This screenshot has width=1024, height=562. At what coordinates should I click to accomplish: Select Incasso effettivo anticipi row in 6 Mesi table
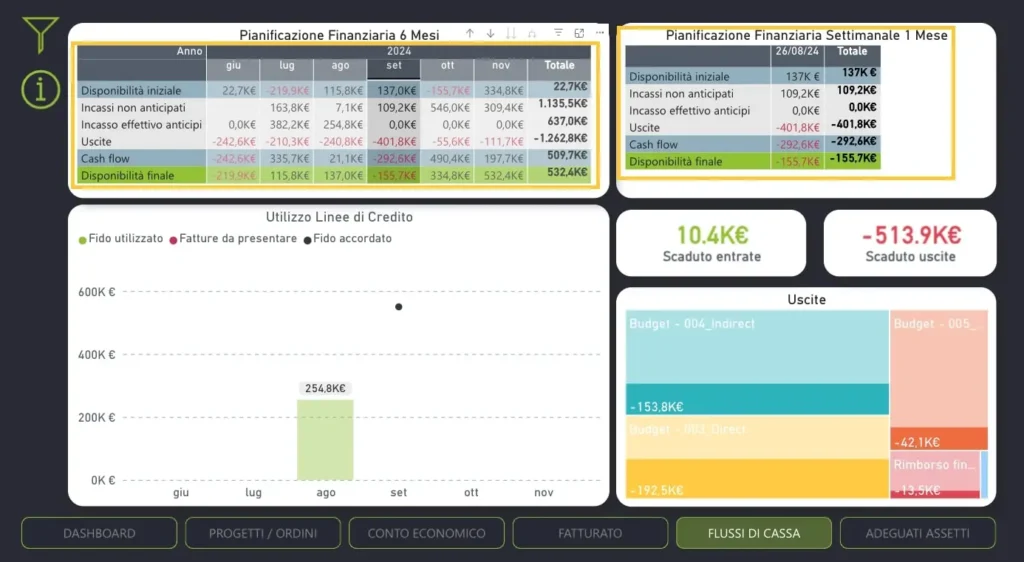(x=334, y=124)
